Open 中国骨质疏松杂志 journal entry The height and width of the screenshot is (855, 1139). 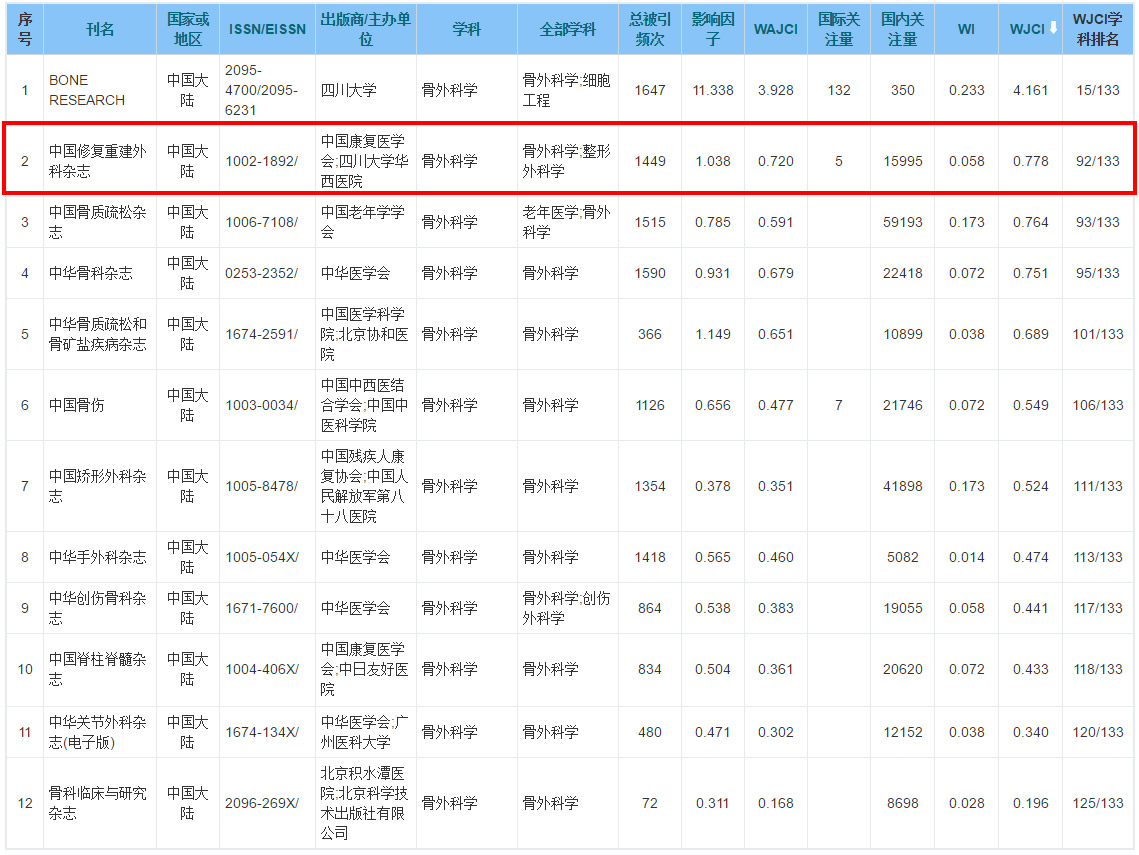pyautogui.click(x=97, y=222)
